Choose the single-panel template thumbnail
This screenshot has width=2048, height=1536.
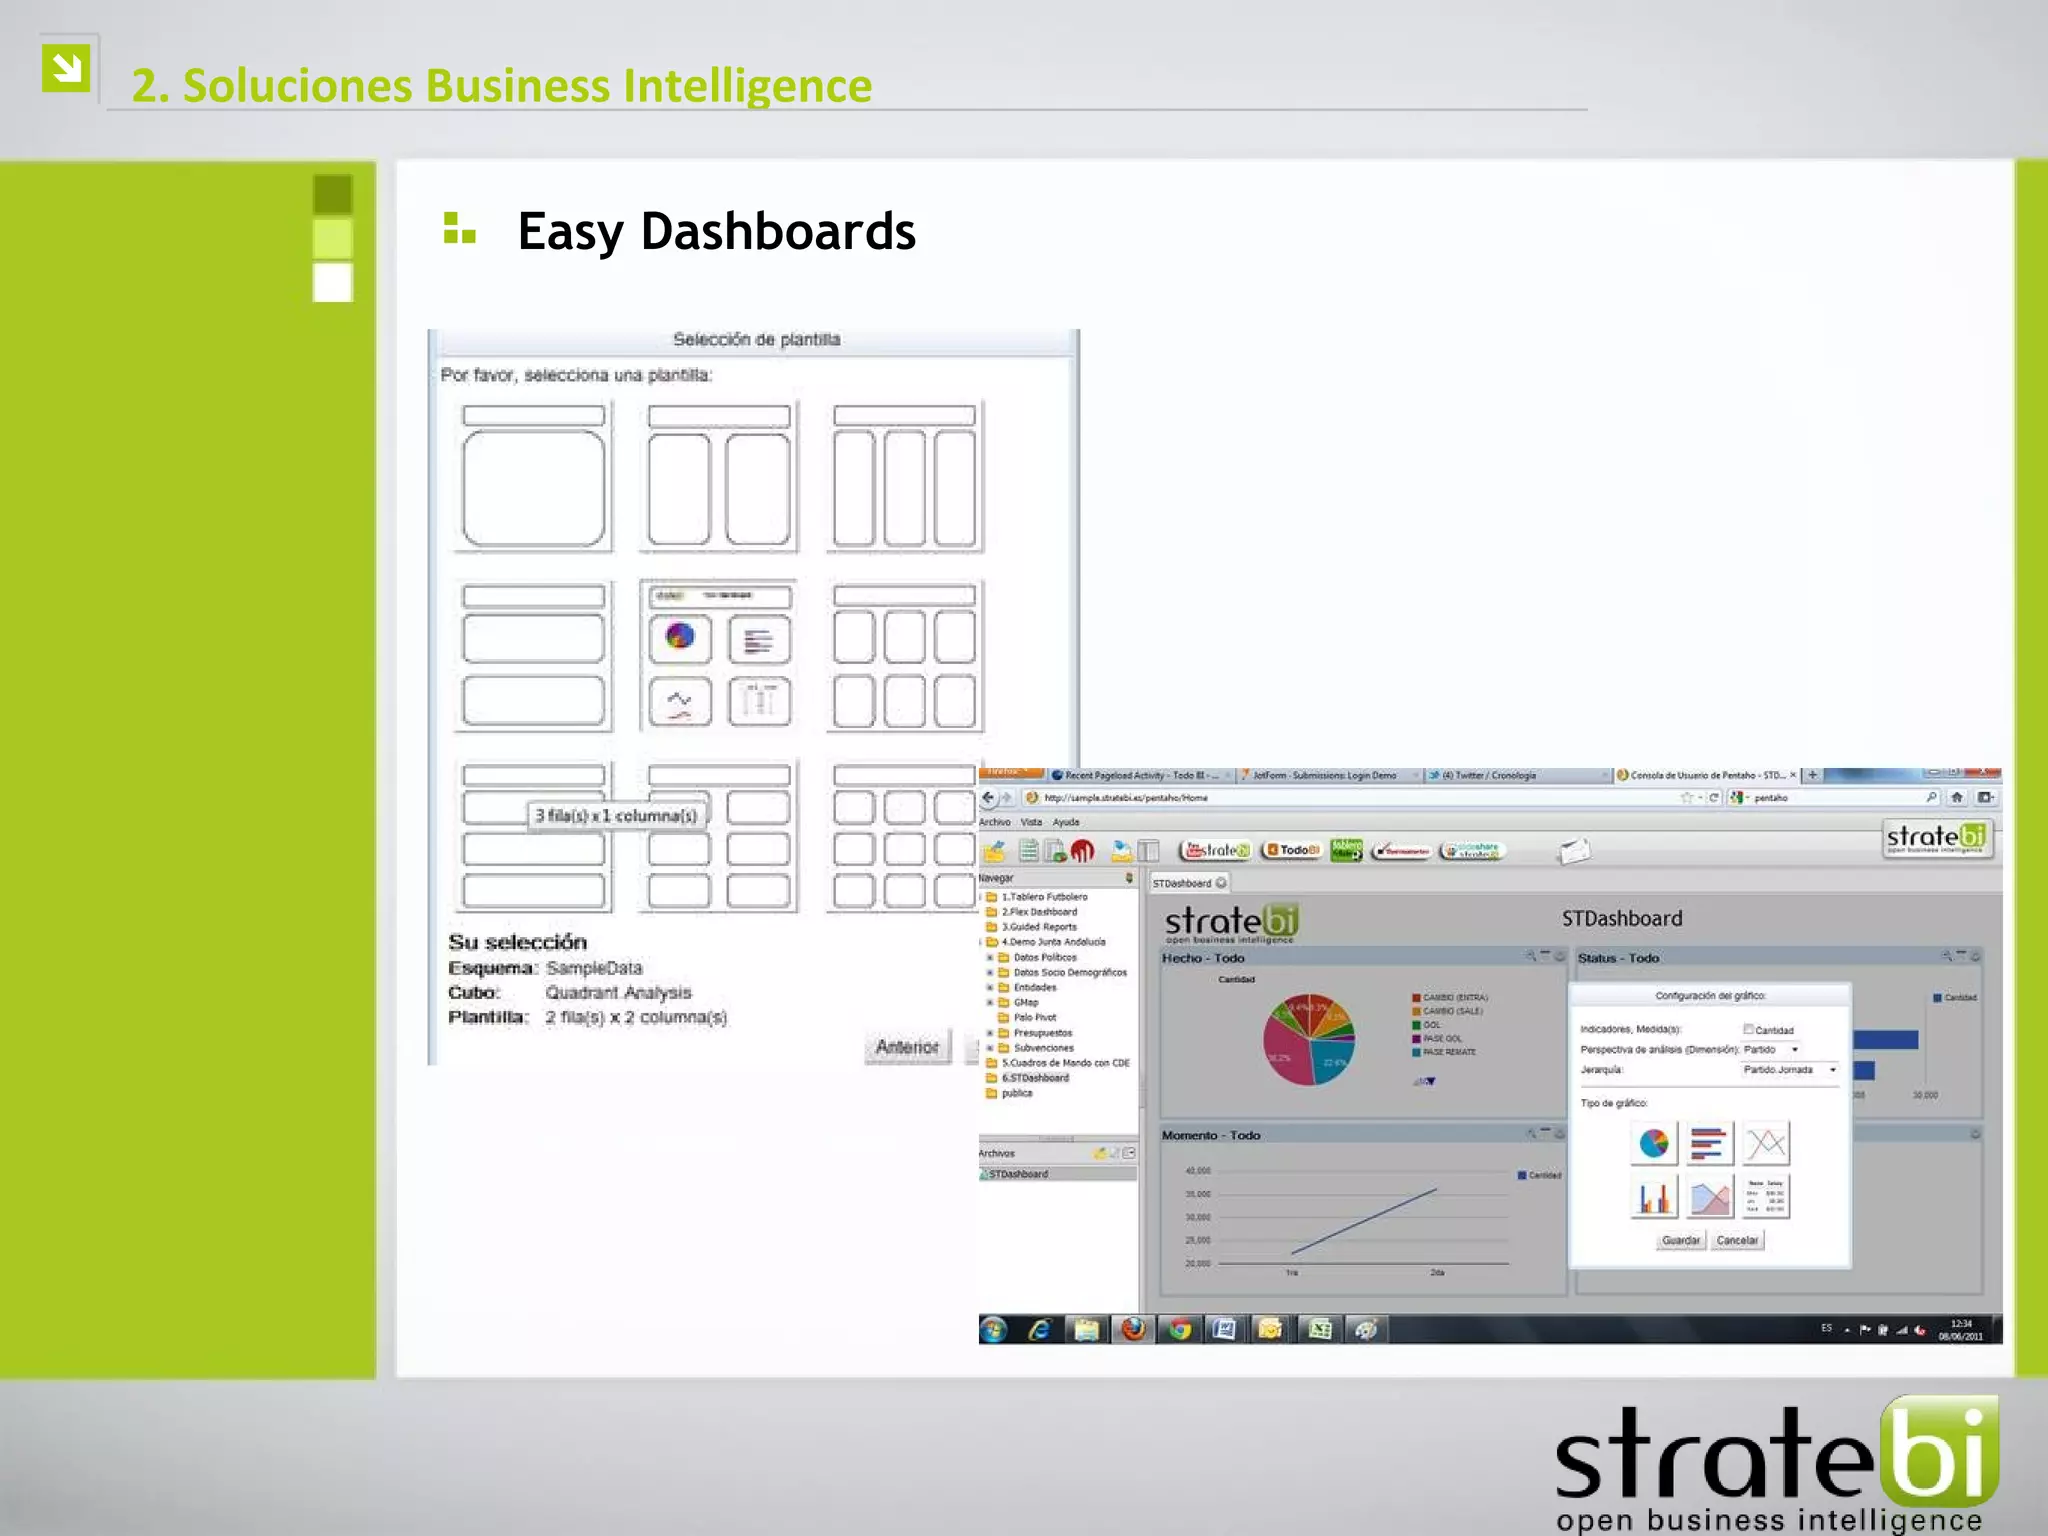click(x=533, y=477)
